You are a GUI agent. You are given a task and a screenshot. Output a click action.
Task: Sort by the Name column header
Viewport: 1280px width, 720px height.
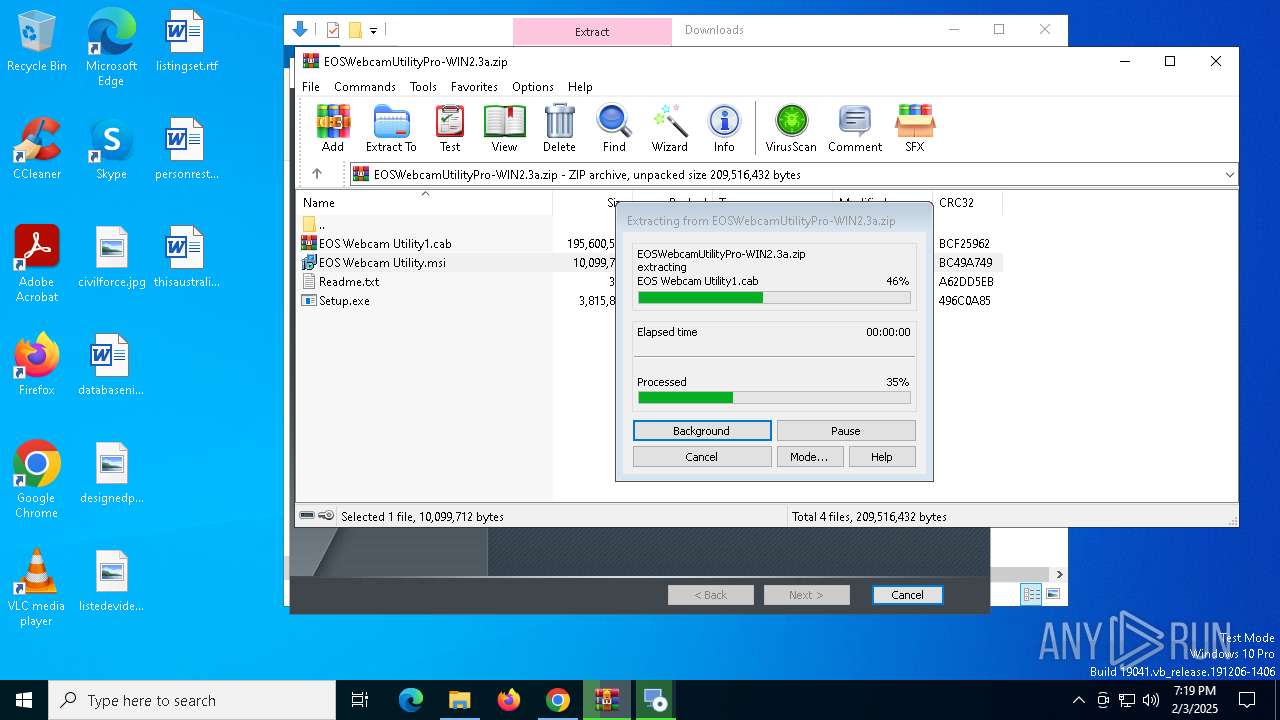pyautogui.click(x=424, y=203)
